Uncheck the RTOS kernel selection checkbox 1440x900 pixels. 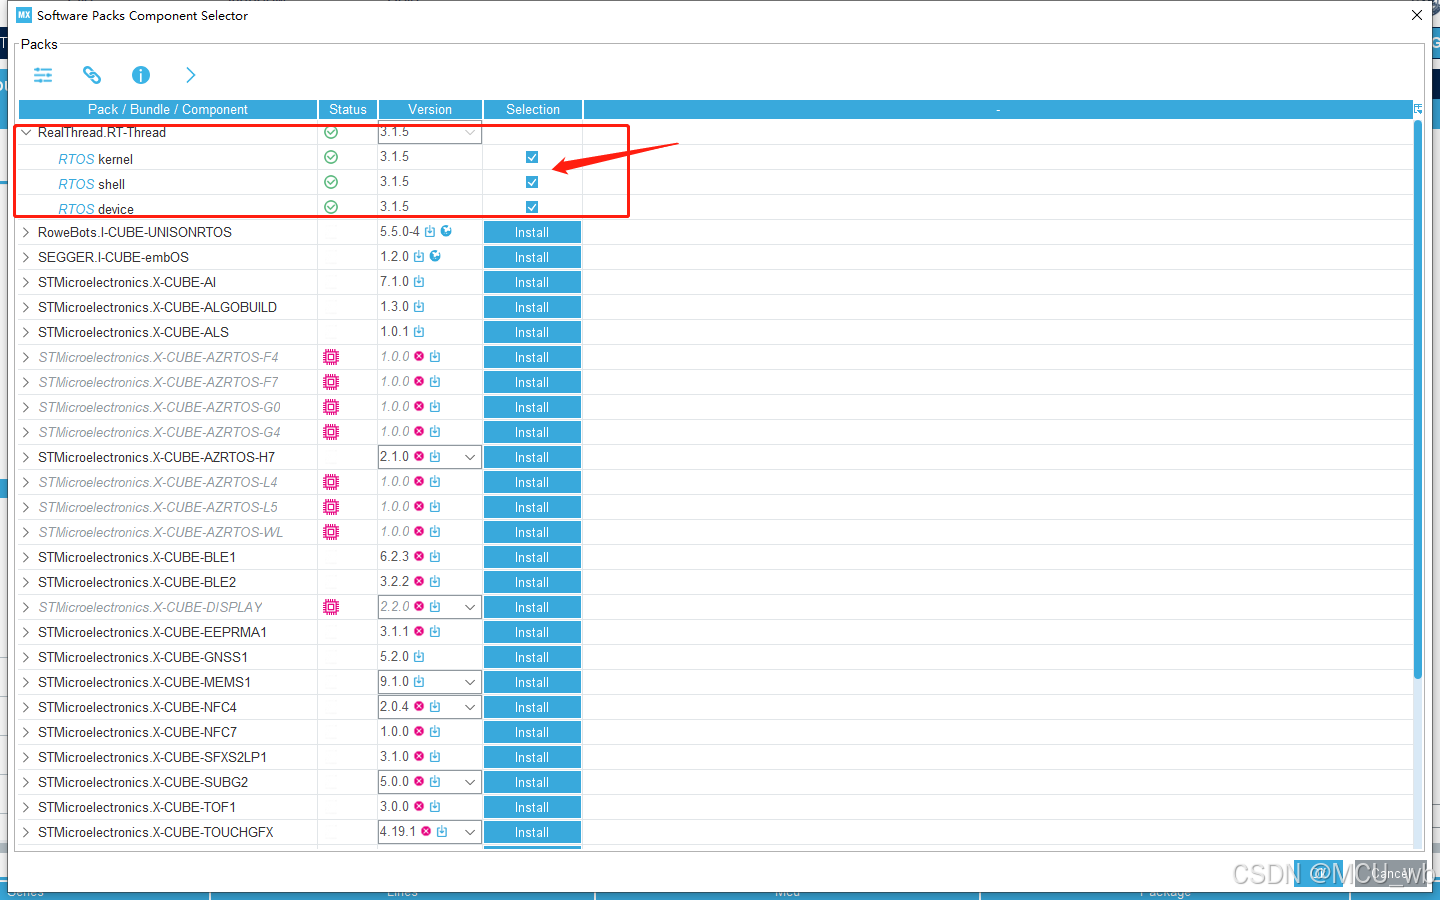coord(532,157)
